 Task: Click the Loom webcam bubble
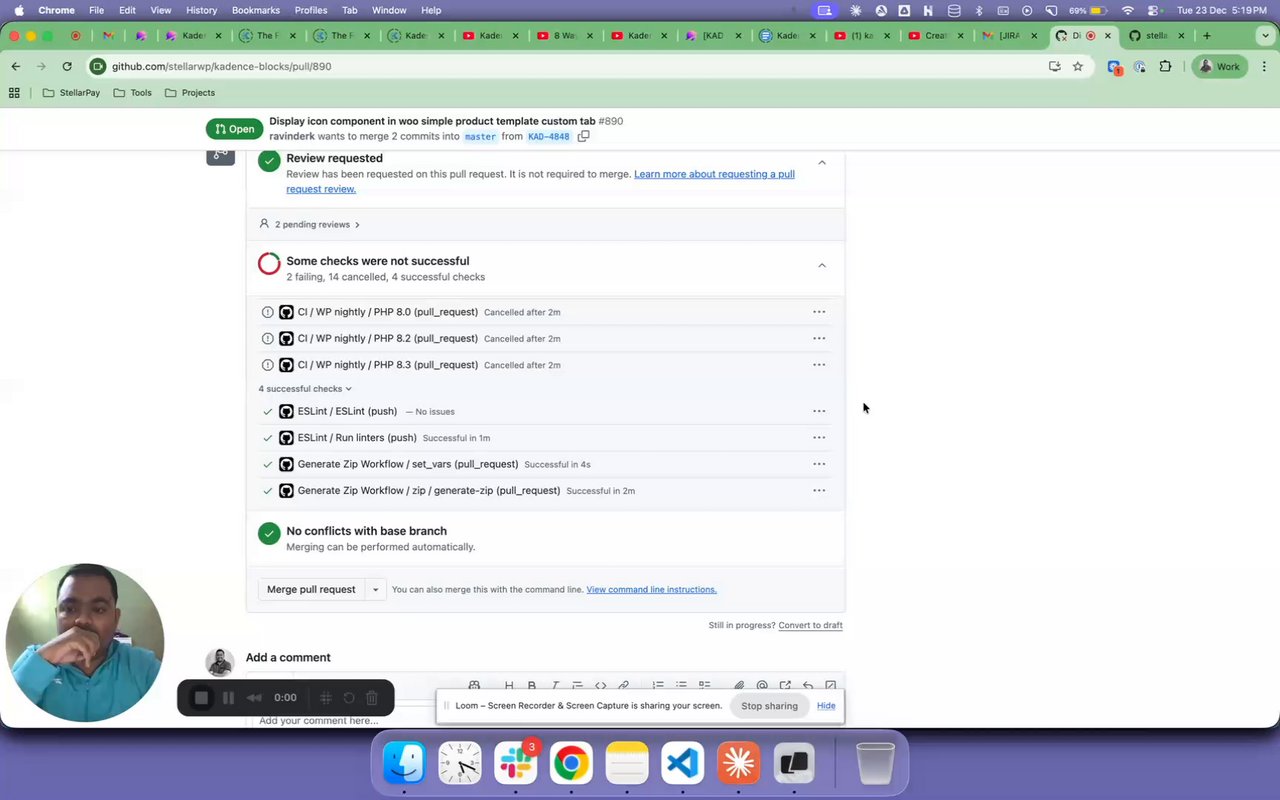coord(84,643)
